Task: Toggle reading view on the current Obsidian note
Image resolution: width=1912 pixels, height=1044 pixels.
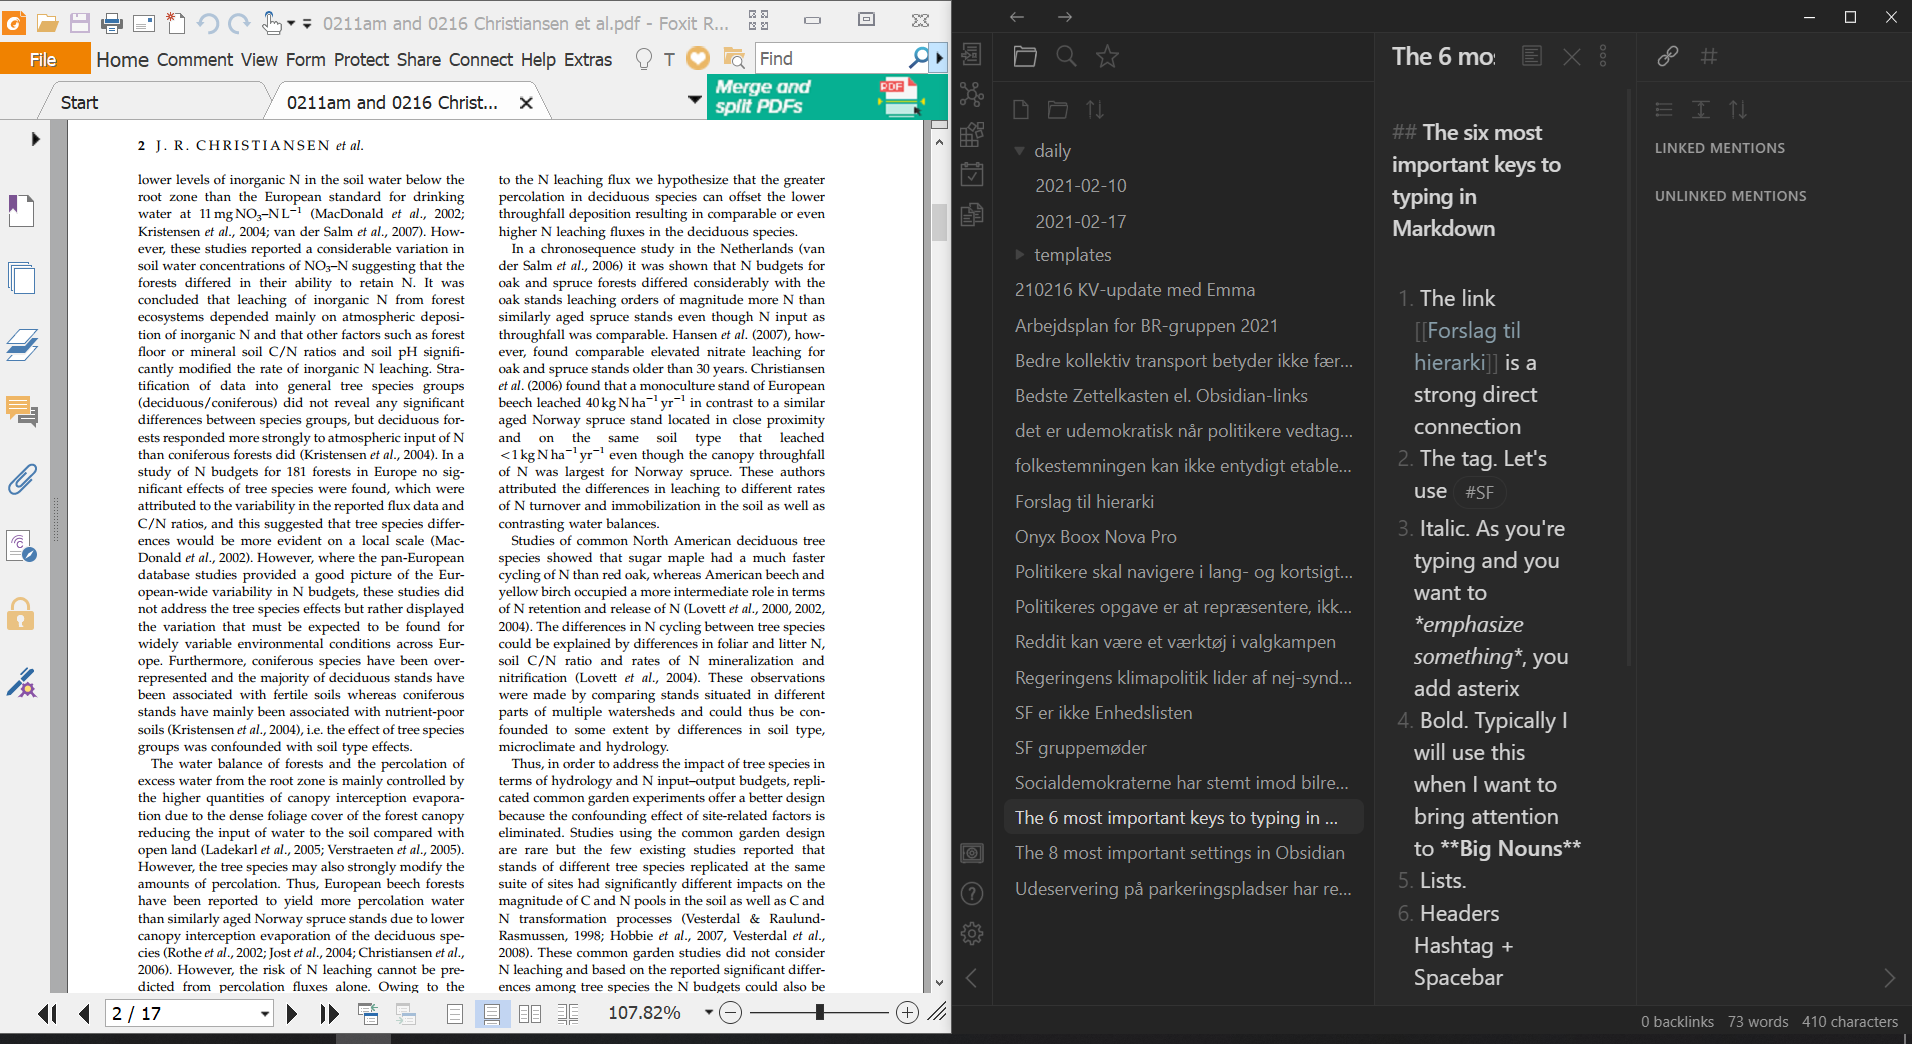Action: point(1531,56)
